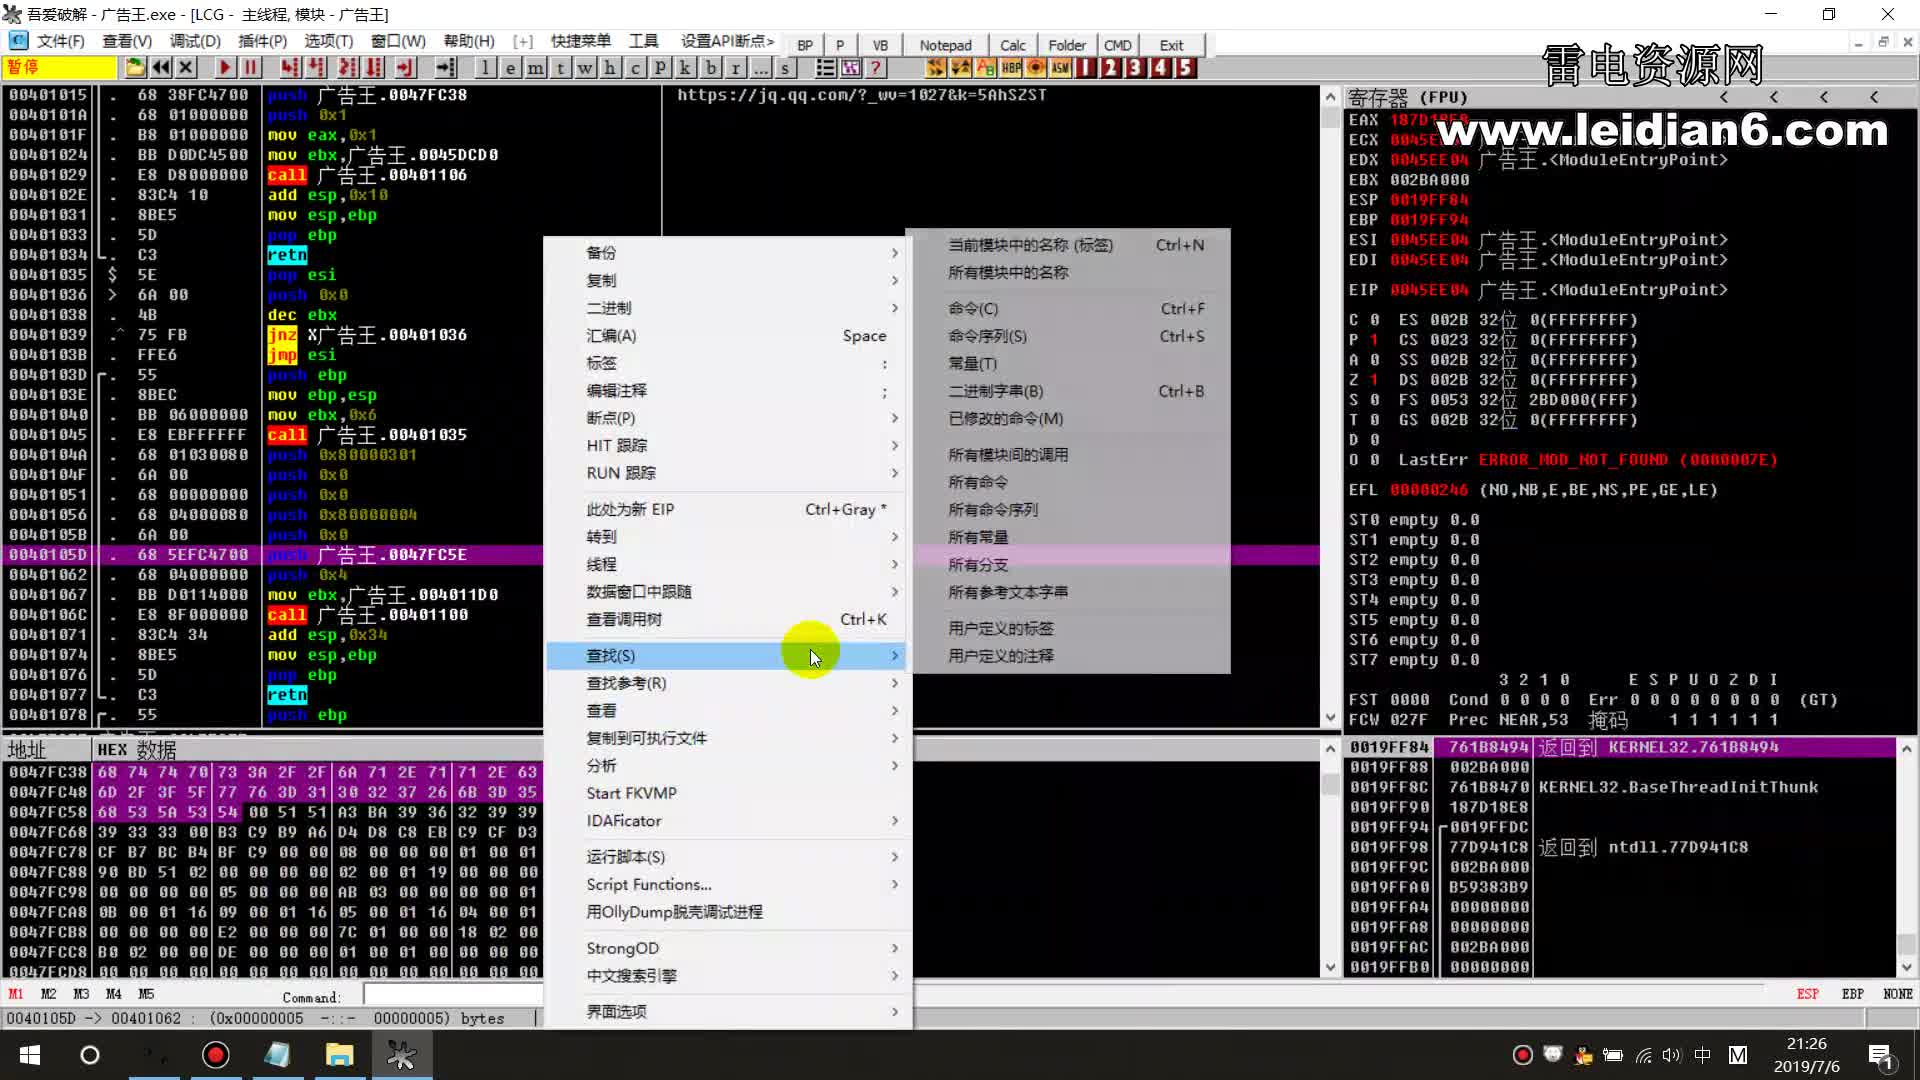1920x1080 pixels.
Task: Open the Breakpoints window with the 'b' button
Action: click(711, 67)
